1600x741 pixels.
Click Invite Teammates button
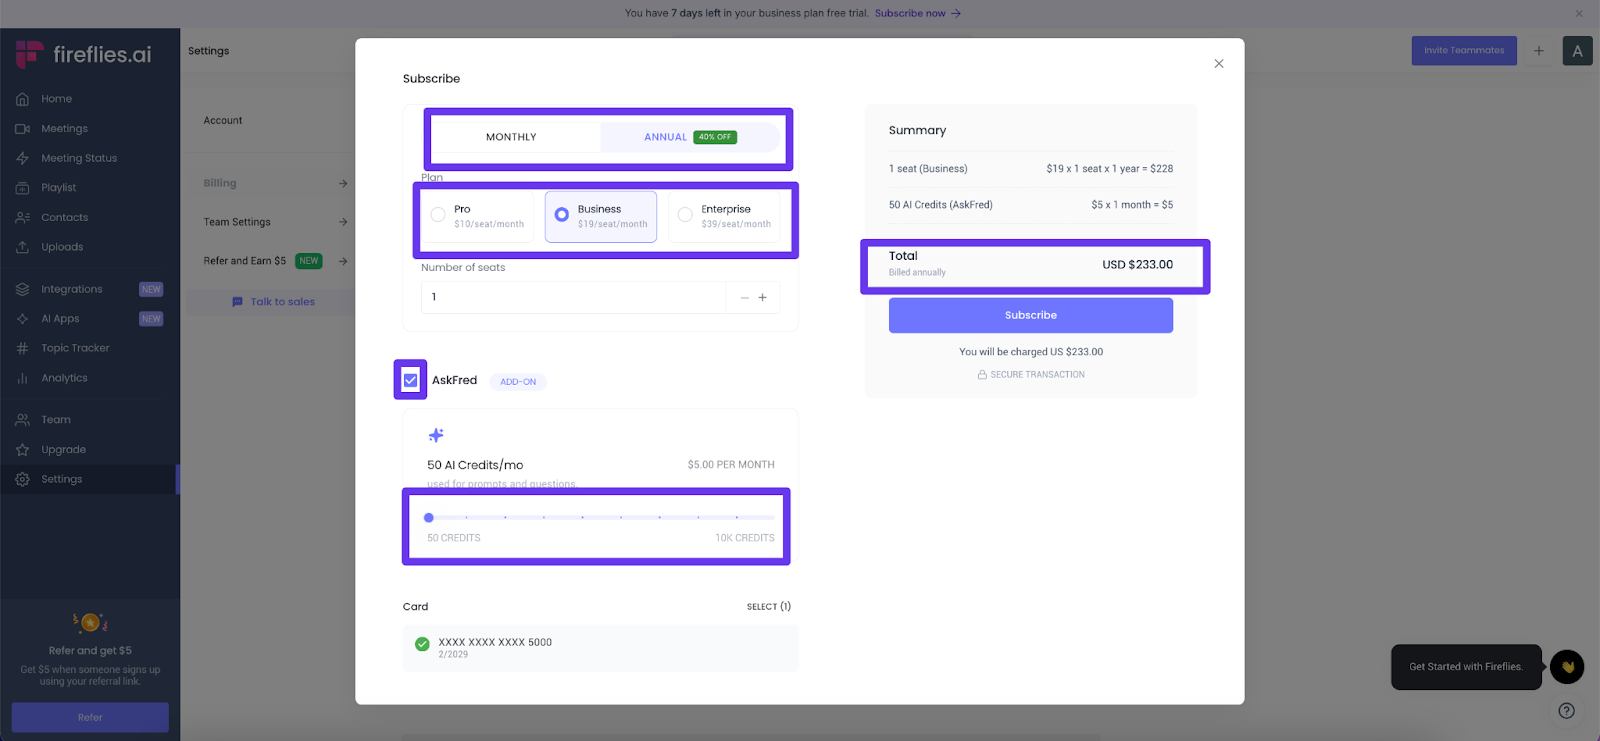tap(1464, 51)
